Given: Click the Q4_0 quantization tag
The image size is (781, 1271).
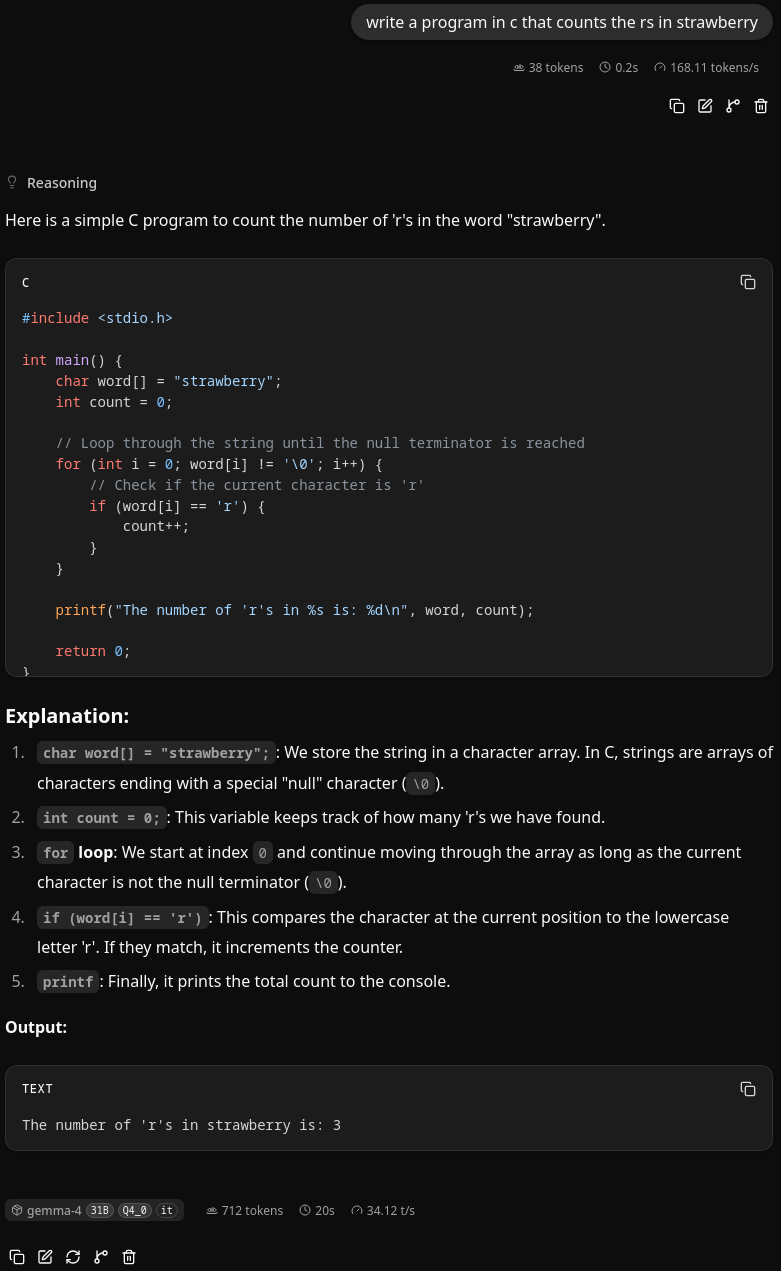Looking at the screenshot, I should pos(135,1210).
